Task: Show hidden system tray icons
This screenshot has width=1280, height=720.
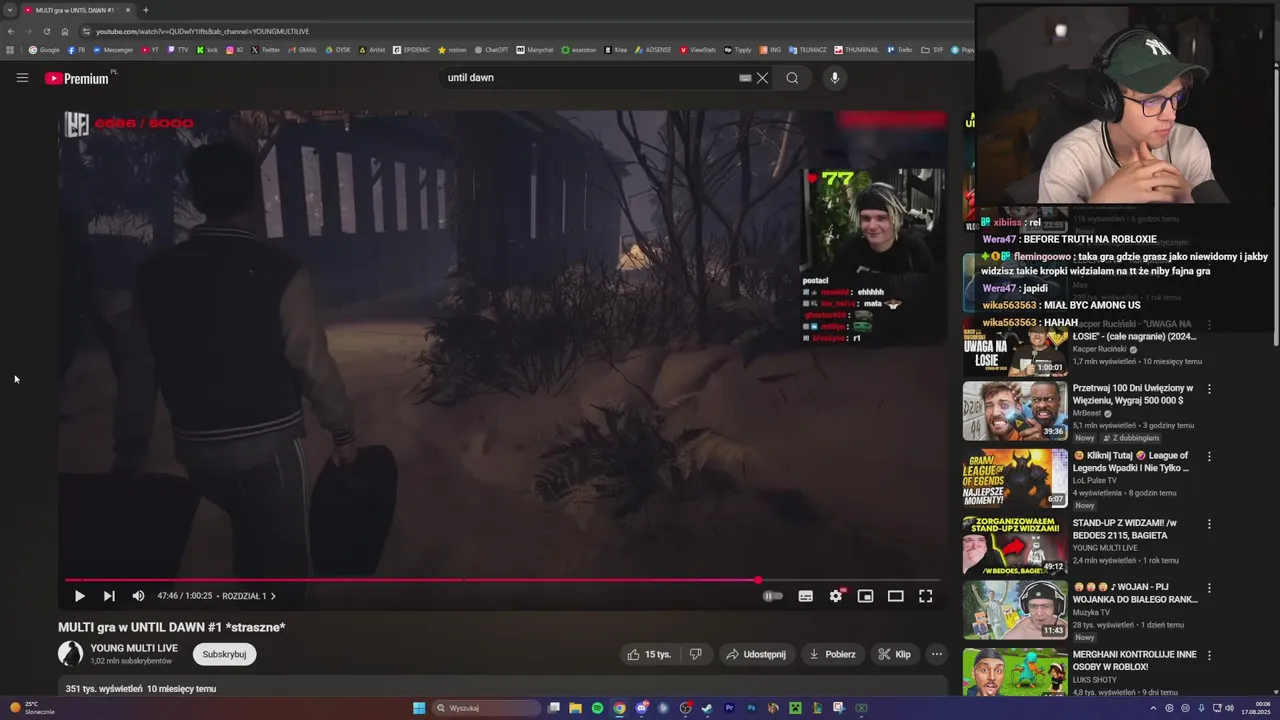Action: click(1153, 708)
